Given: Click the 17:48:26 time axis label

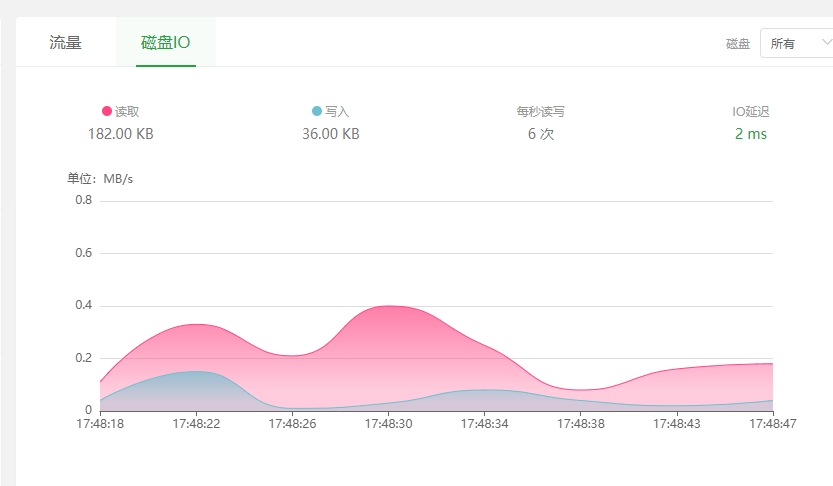Looking at the screenshot, I should coord(292,424).
